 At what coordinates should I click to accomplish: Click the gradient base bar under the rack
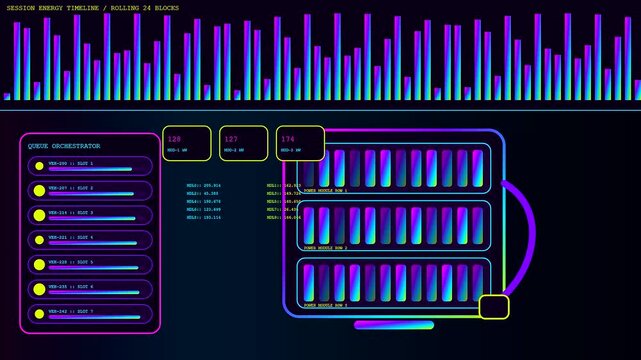point(394,325)
